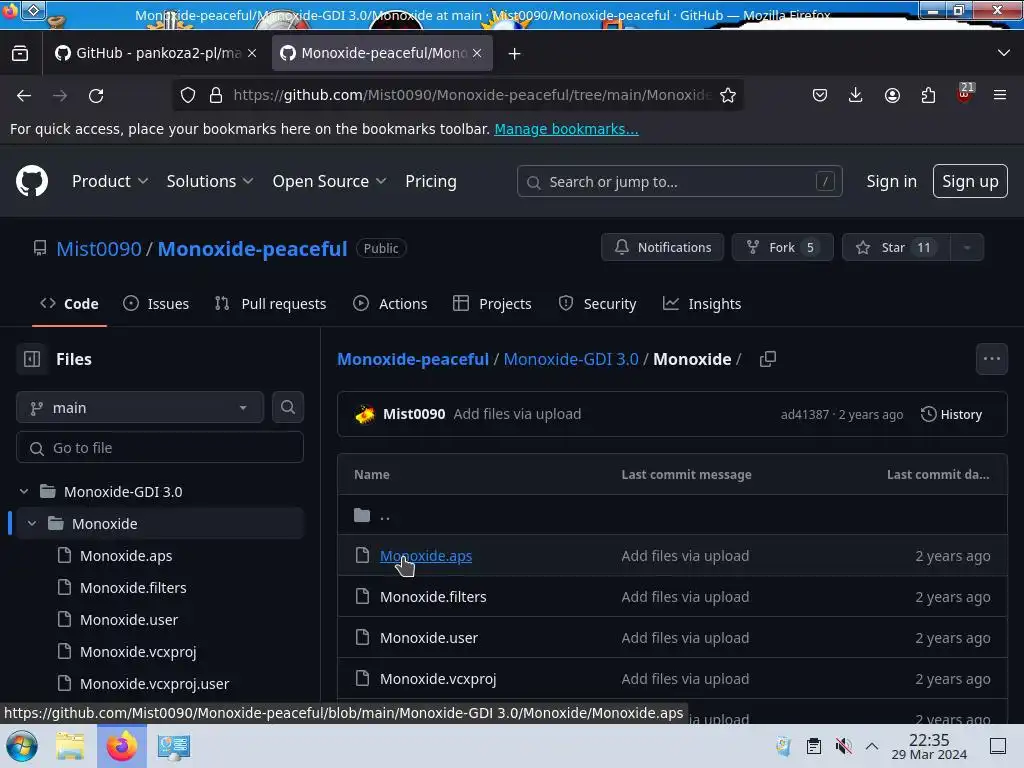Click the Firefox taskbar icon
The height and width of the screenshot is (768, 1024).
coord(122,746)
